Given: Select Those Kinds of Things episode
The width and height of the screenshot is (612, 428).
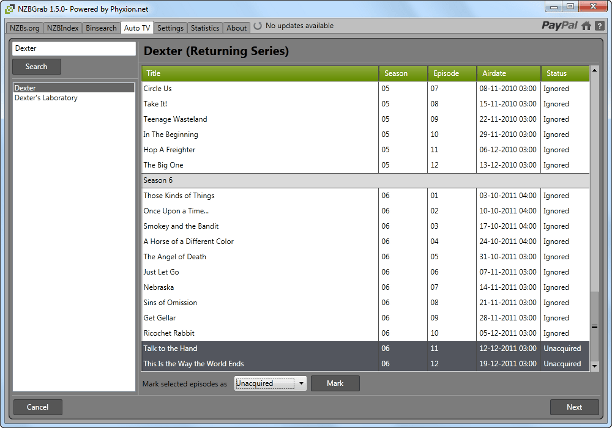Looking at the screenshot, I should coord(365,195).
